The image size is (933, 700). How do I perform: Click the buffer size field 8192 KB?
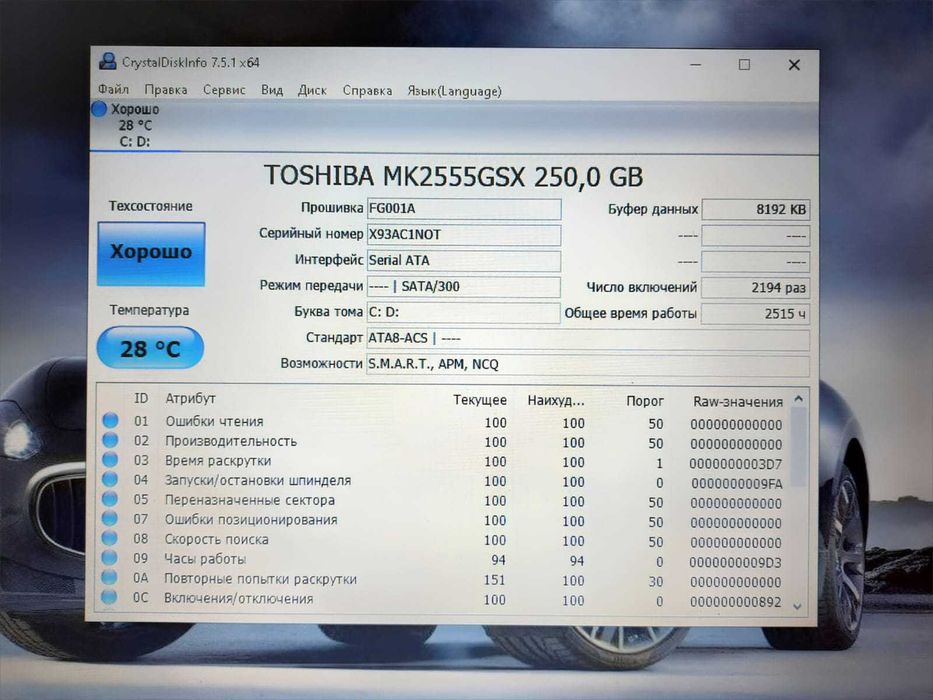[756, 210]
